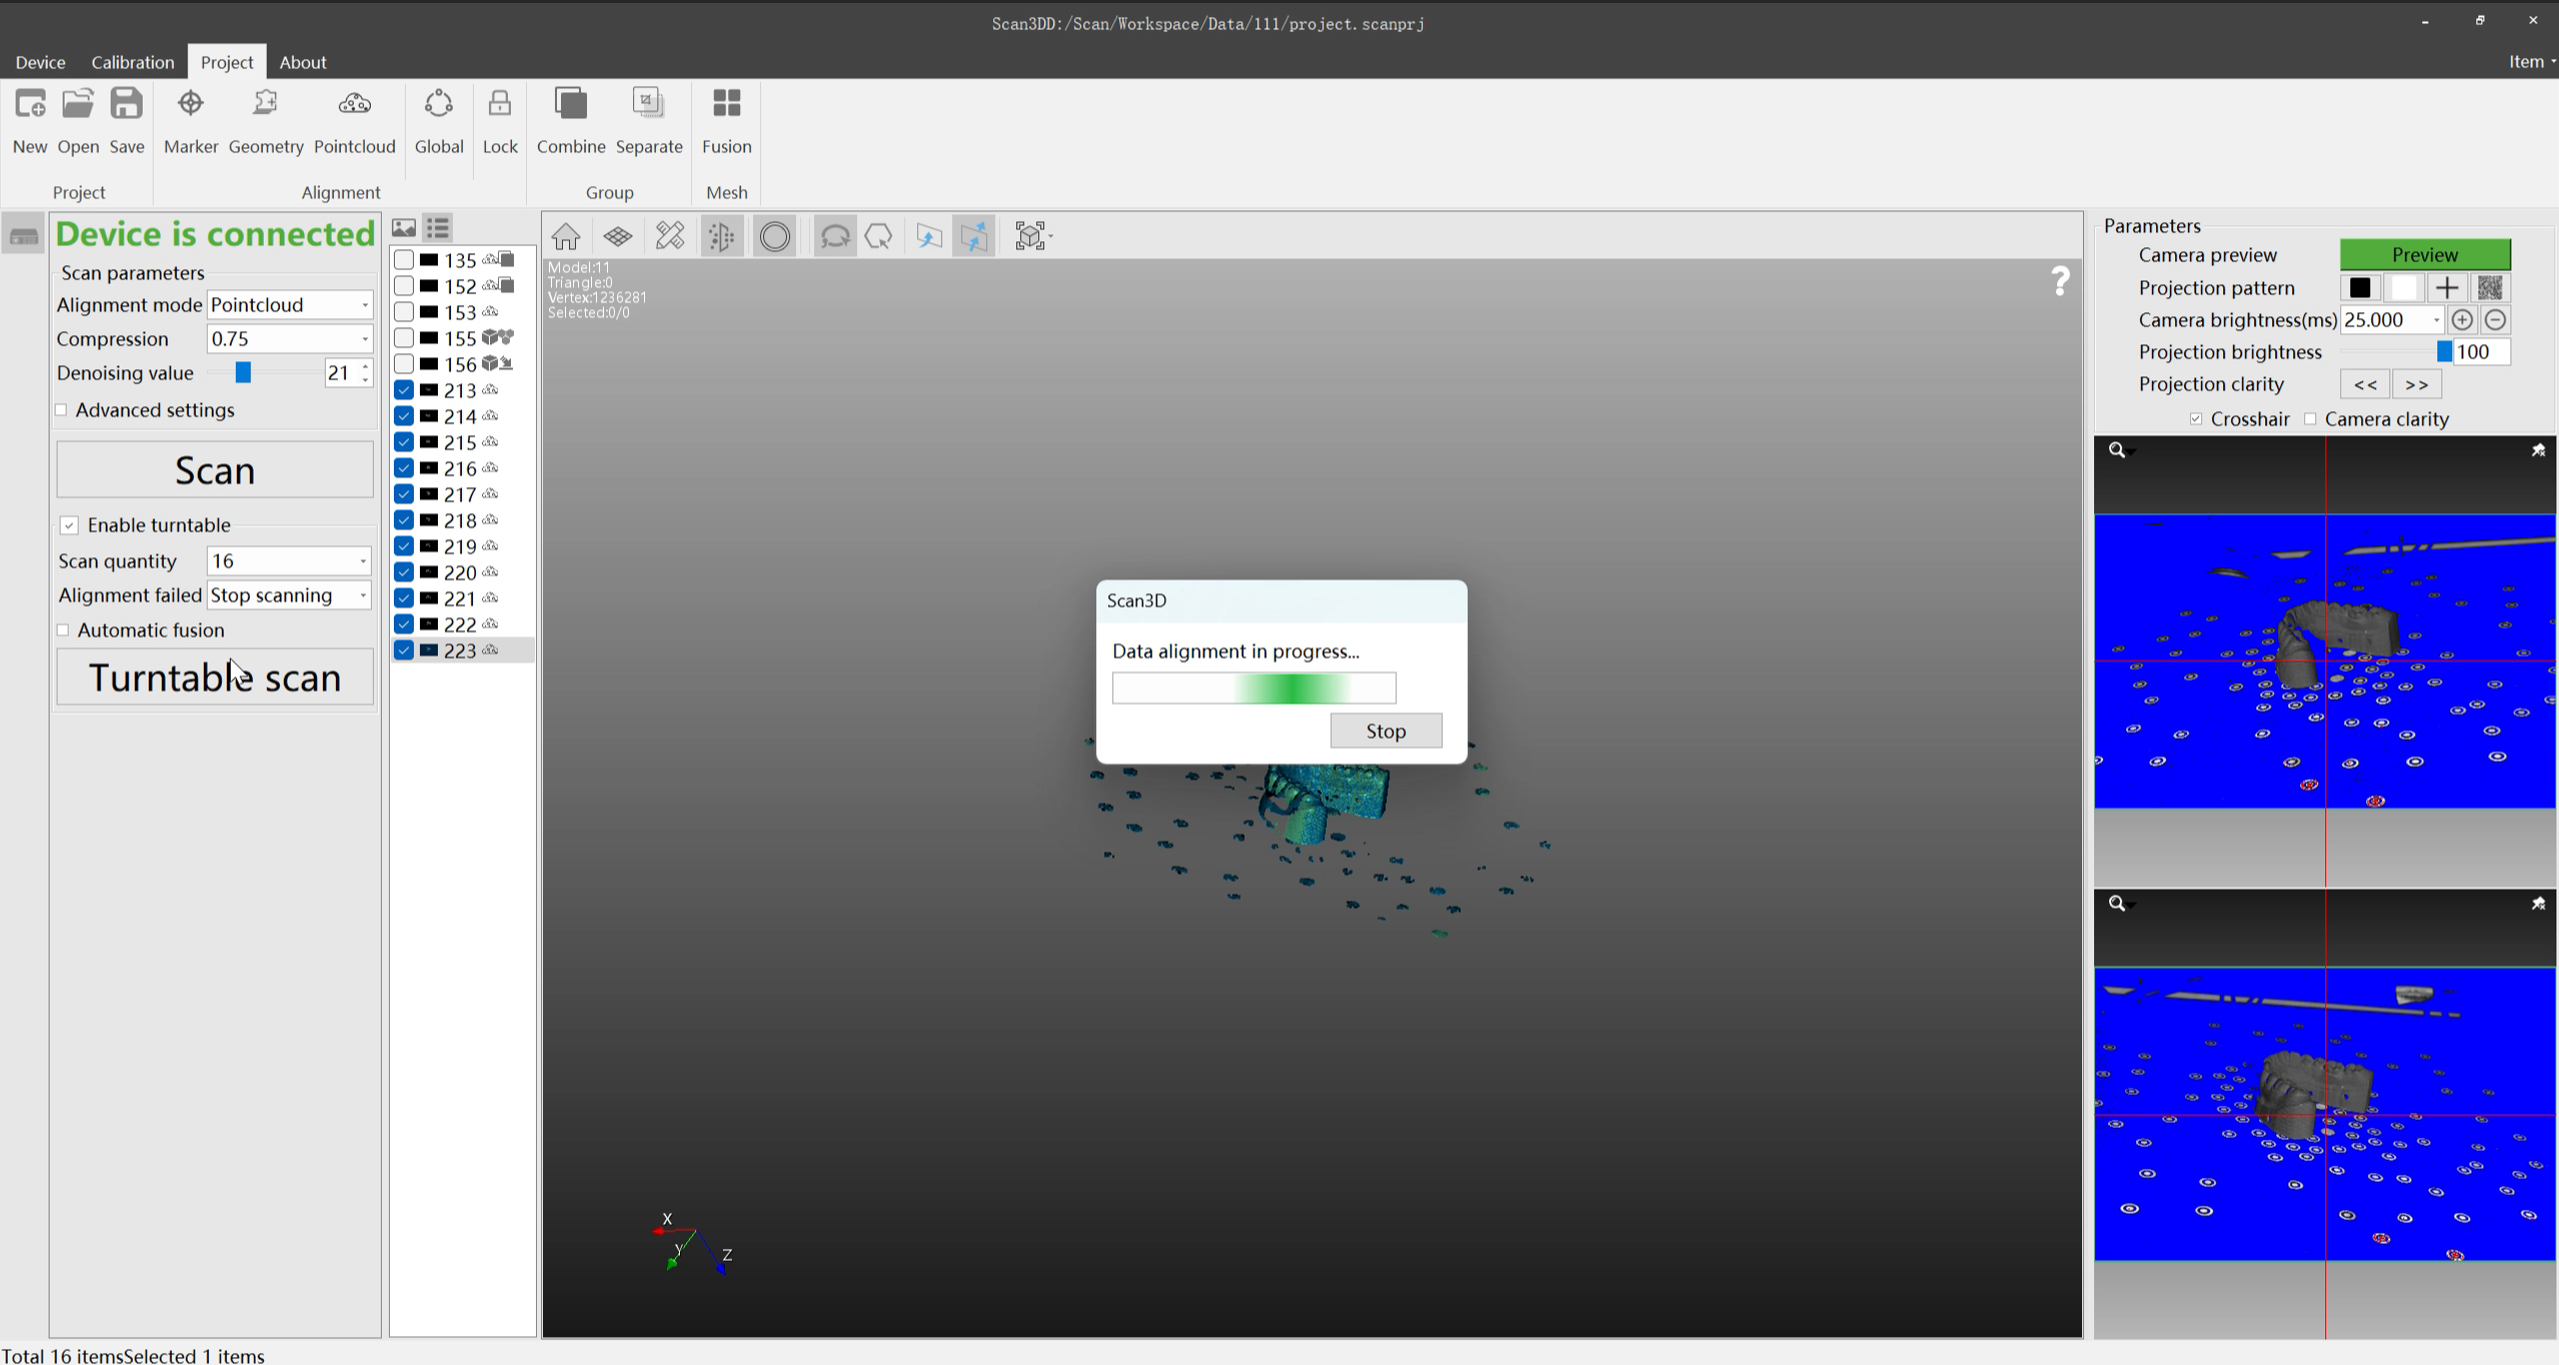Open the device side panel icon
The image size is (2559, 1365).
coord(24,236)
